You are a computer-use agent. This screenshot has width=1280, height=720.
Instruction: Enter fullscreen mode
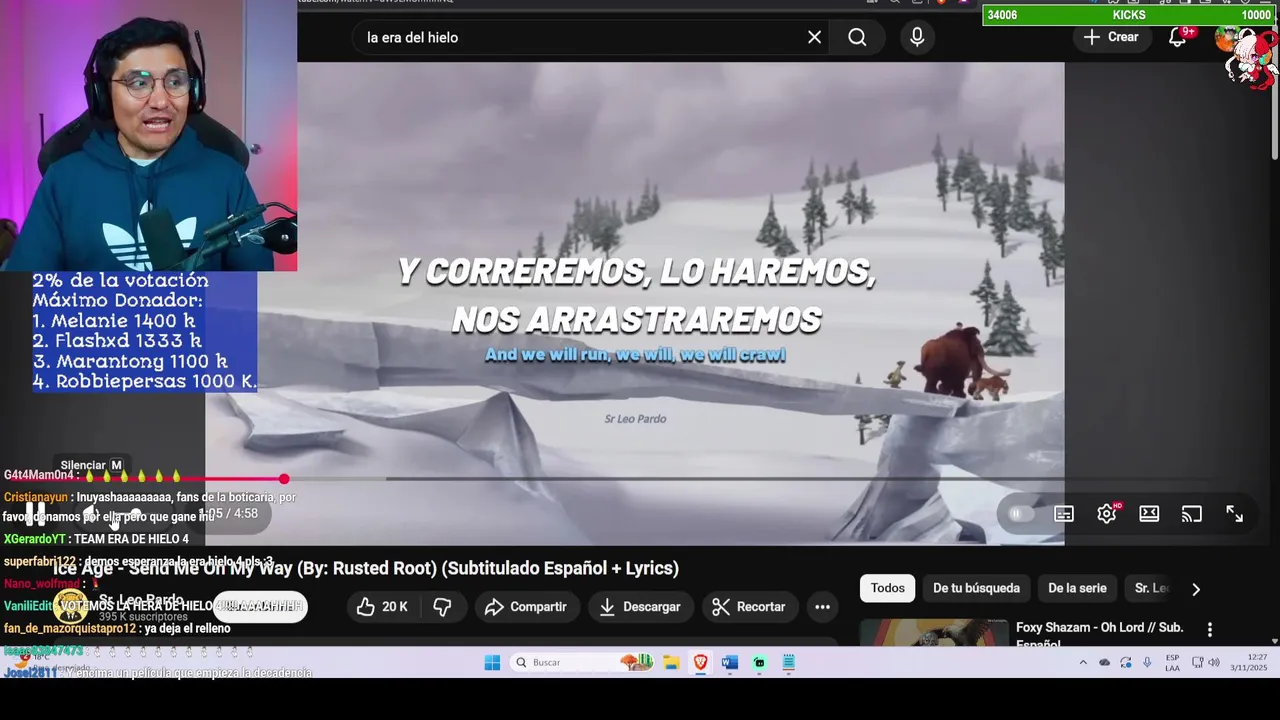pos(1234,514)
